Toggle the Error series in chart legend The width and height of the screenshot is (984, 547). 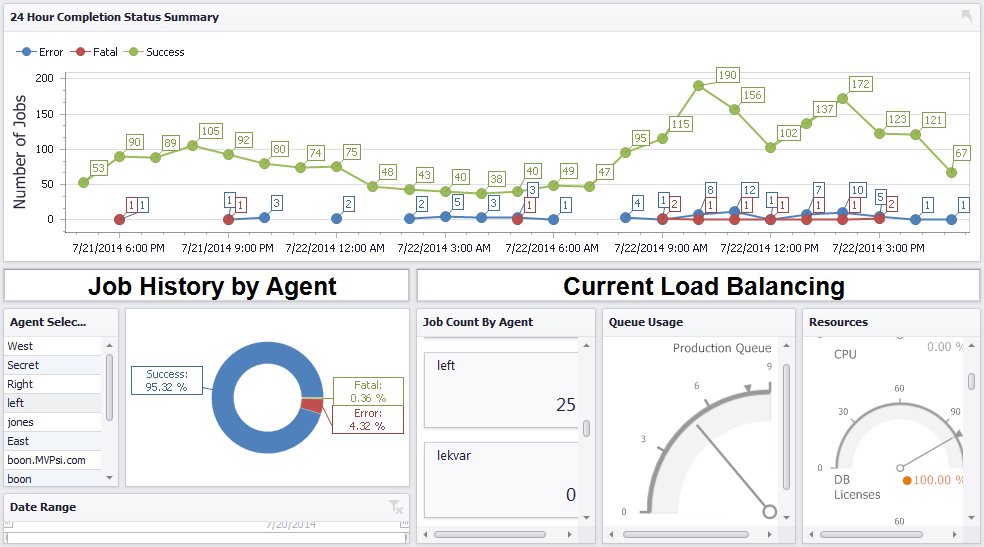[40, 52]
